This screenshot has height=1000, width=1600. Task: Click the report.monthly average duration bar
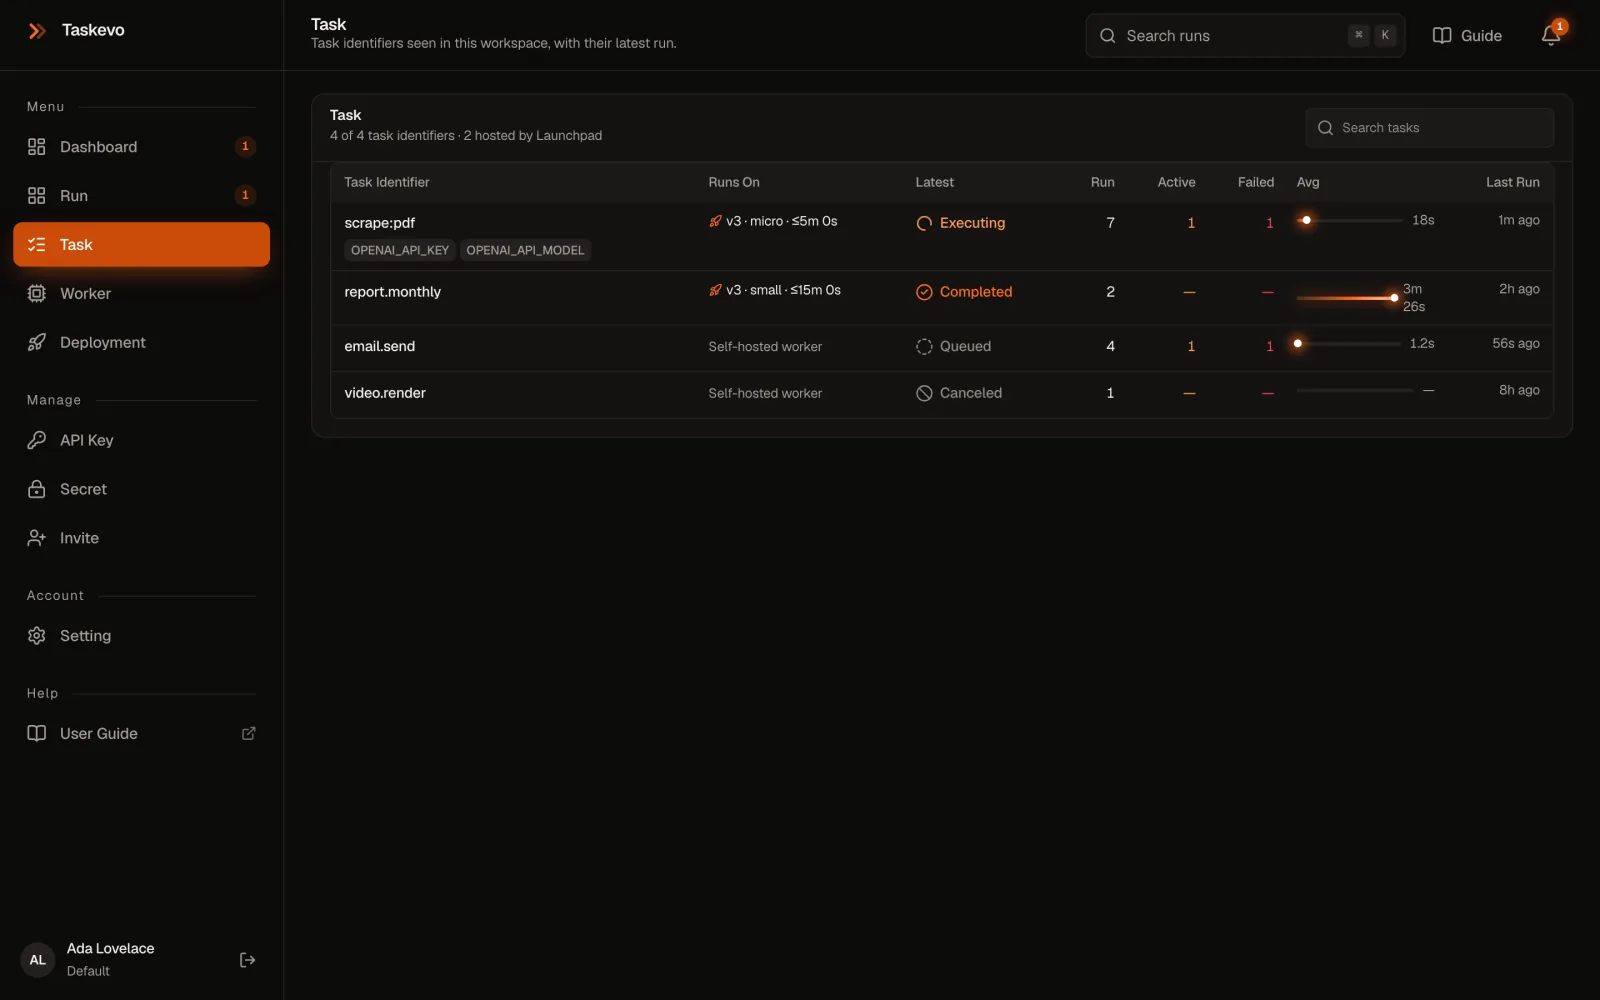click(1347, 298)
